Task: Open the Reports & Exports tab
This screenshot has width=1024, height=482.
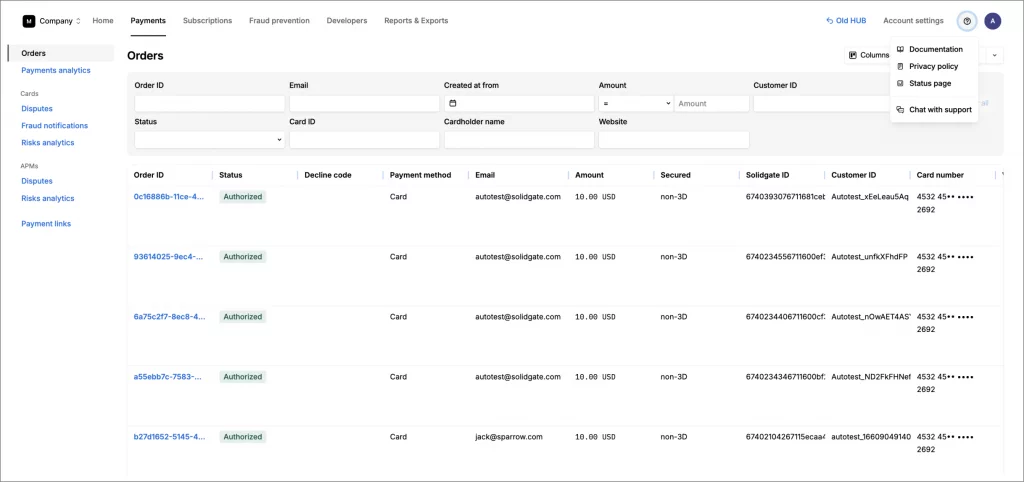Action: 416,21
